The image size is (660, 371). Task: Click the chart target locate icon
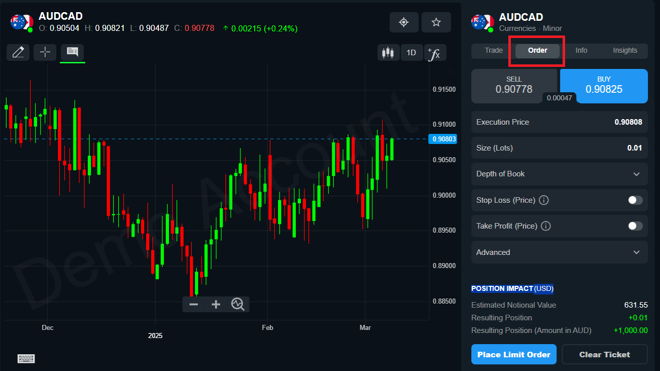[404, 22]
